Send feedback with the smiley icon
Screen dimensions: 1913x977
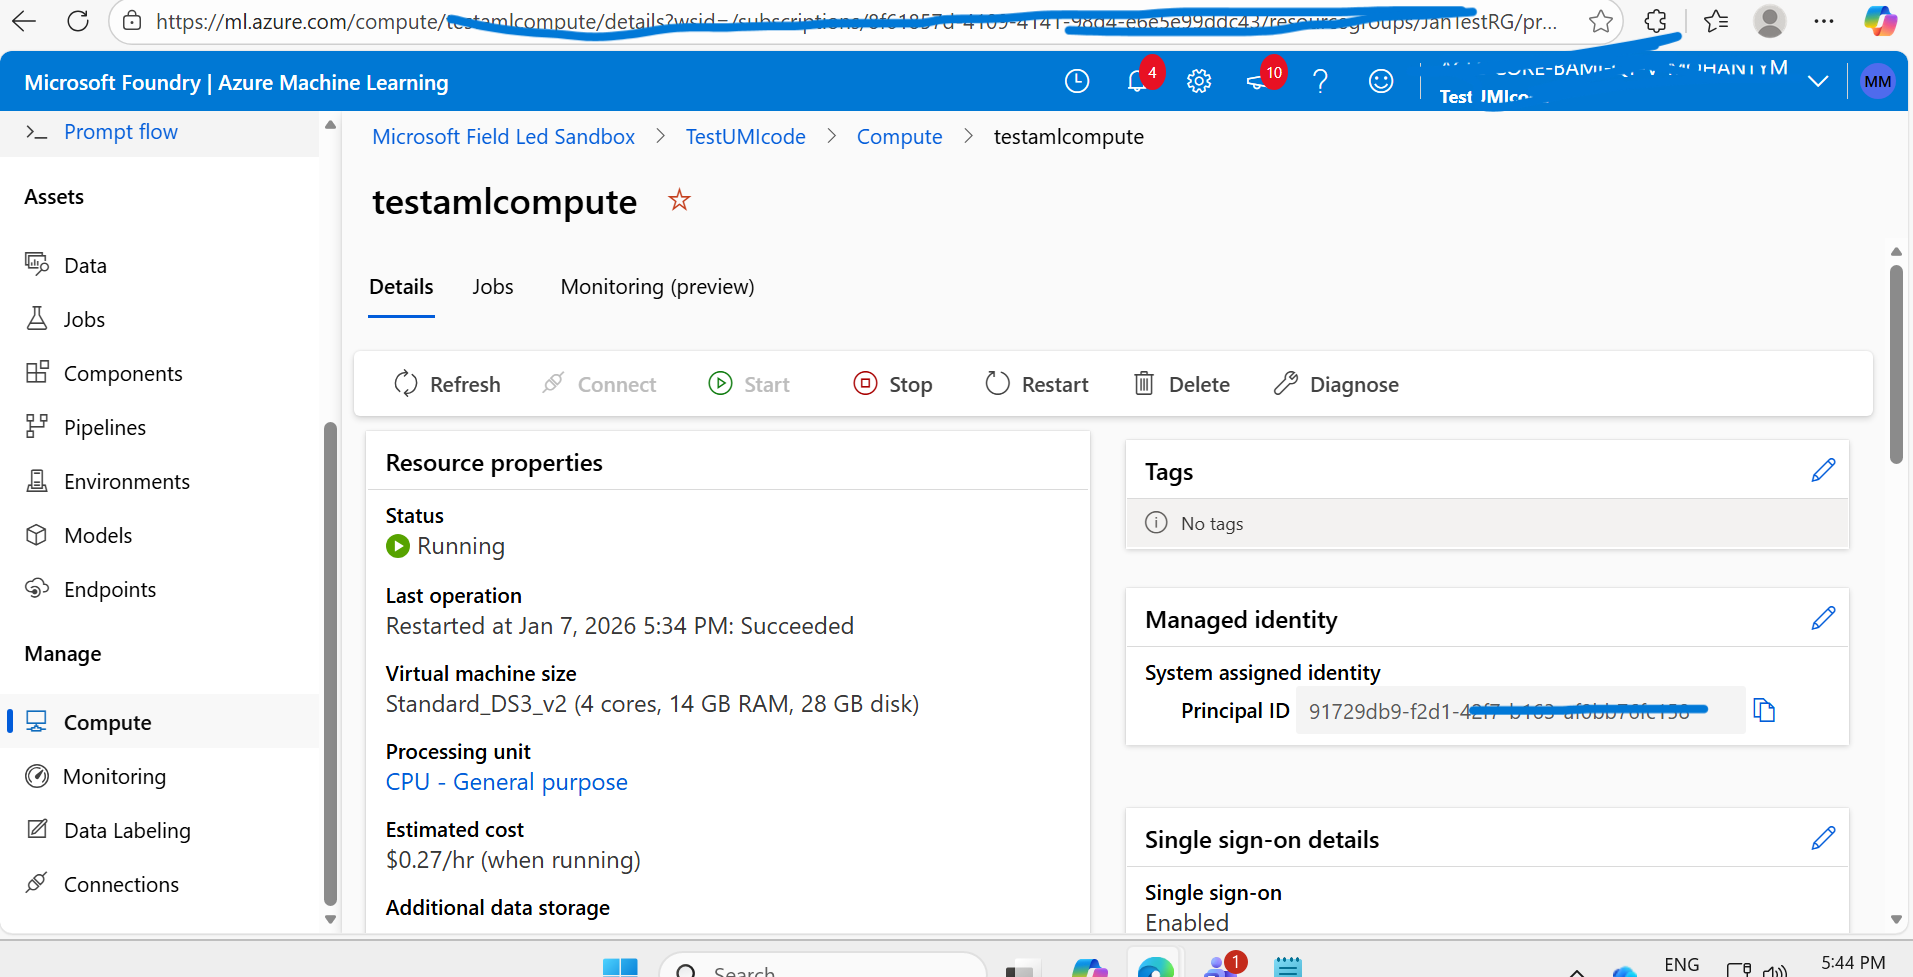point(1381,82)
